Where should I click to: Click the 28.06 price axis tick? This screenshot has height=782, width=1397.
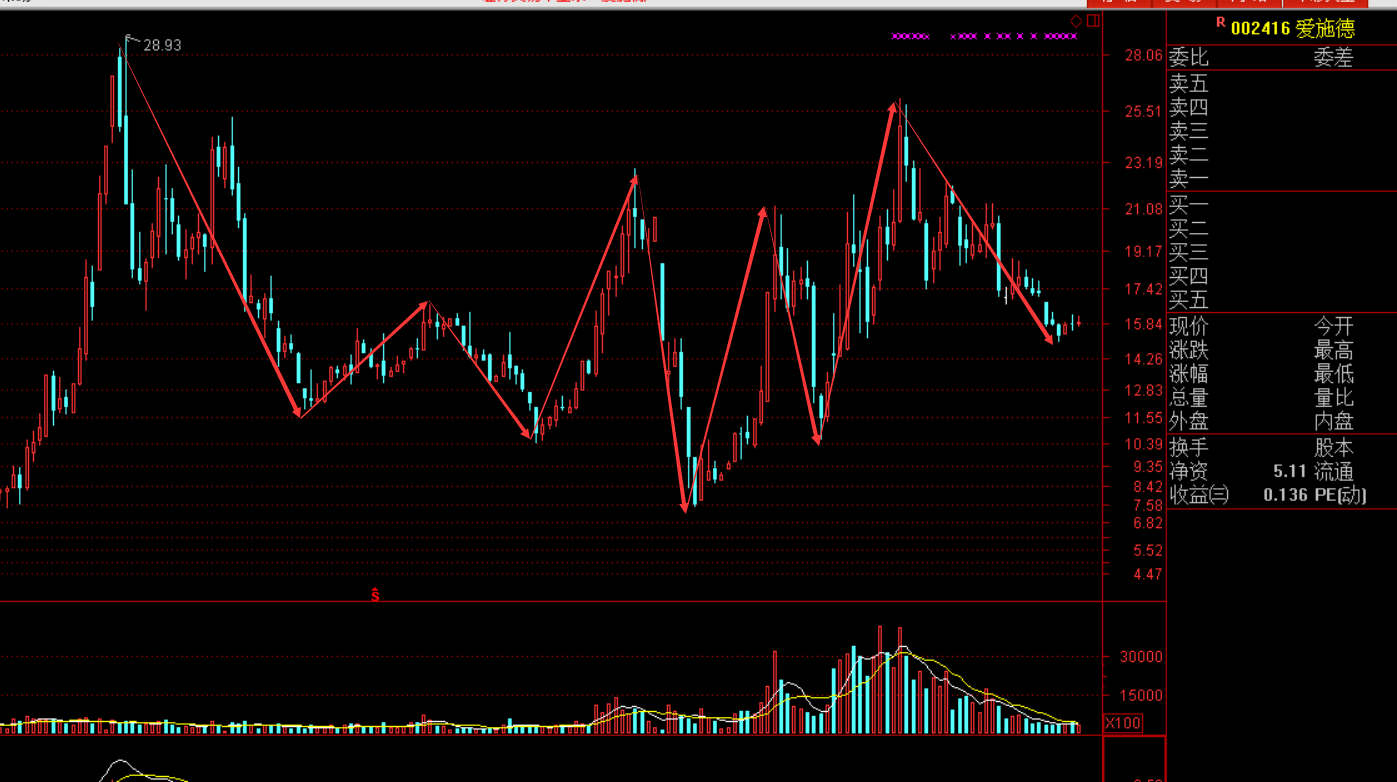click(x=1143, y=56)
